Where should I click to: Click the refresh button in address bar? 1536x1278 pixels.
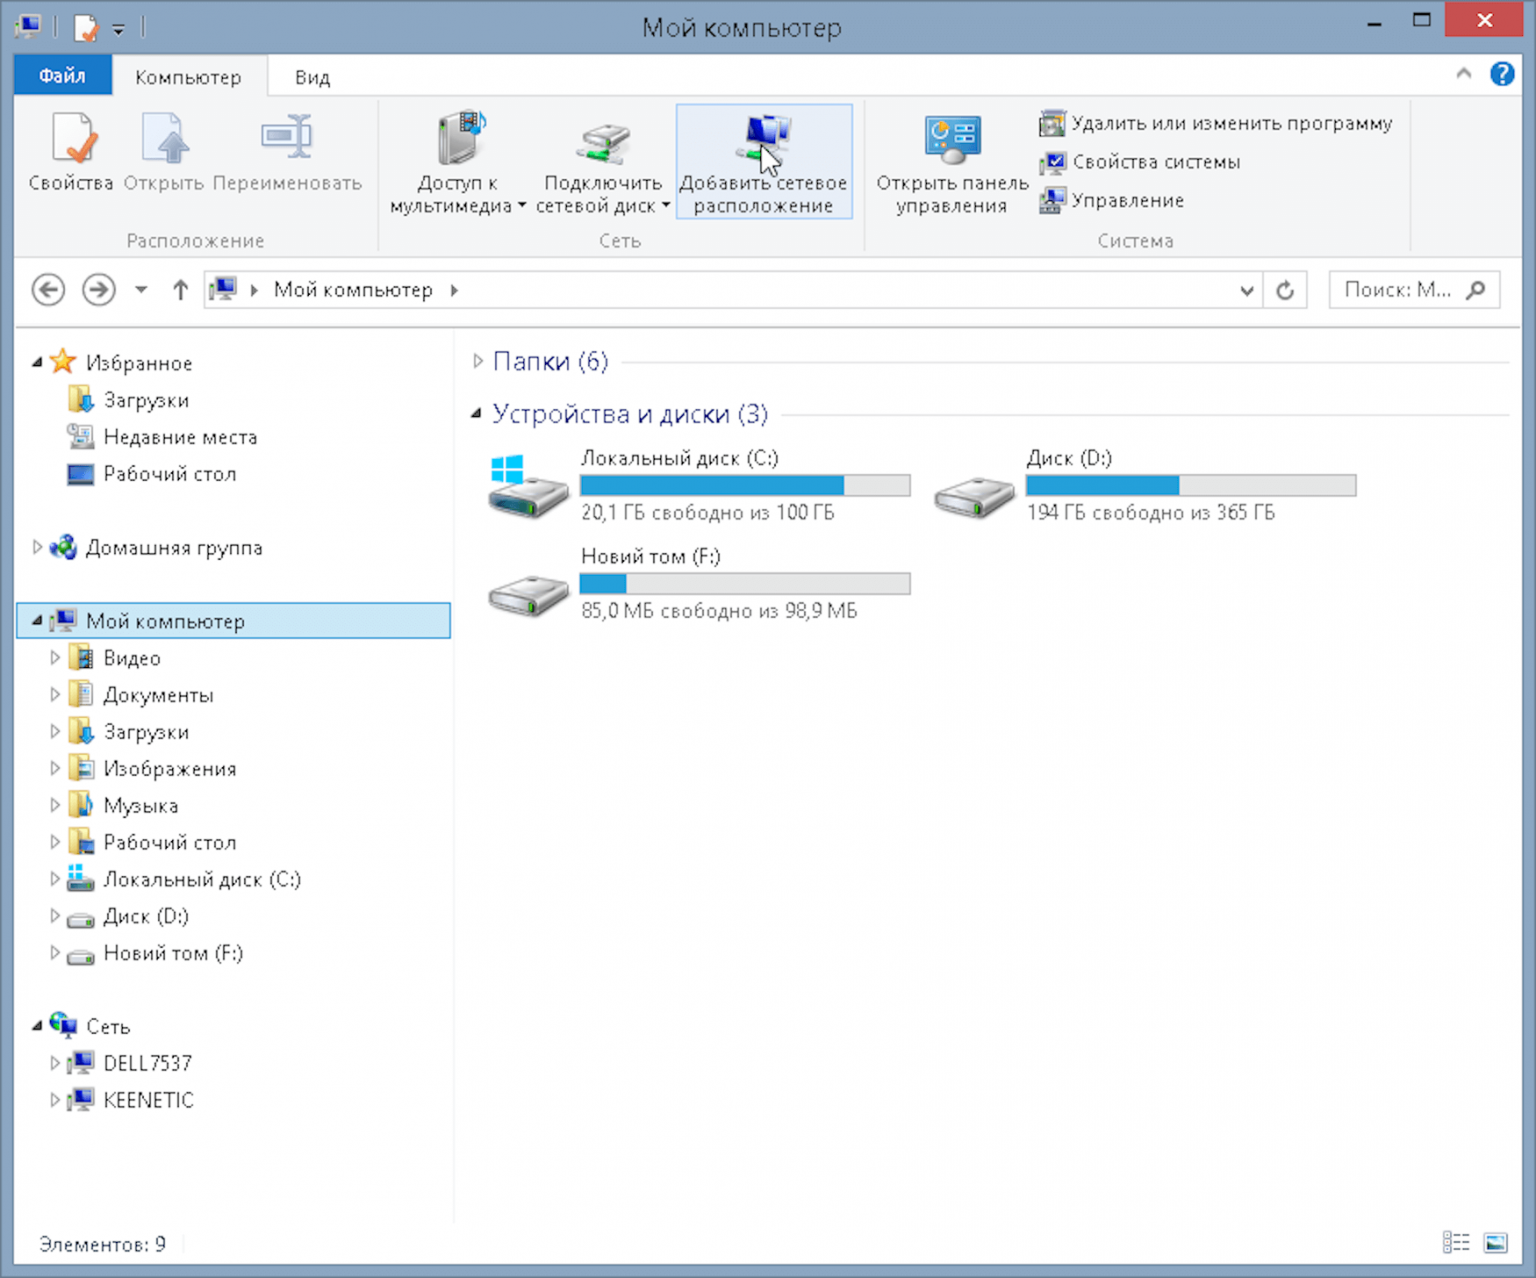(x=1285, y=290)
